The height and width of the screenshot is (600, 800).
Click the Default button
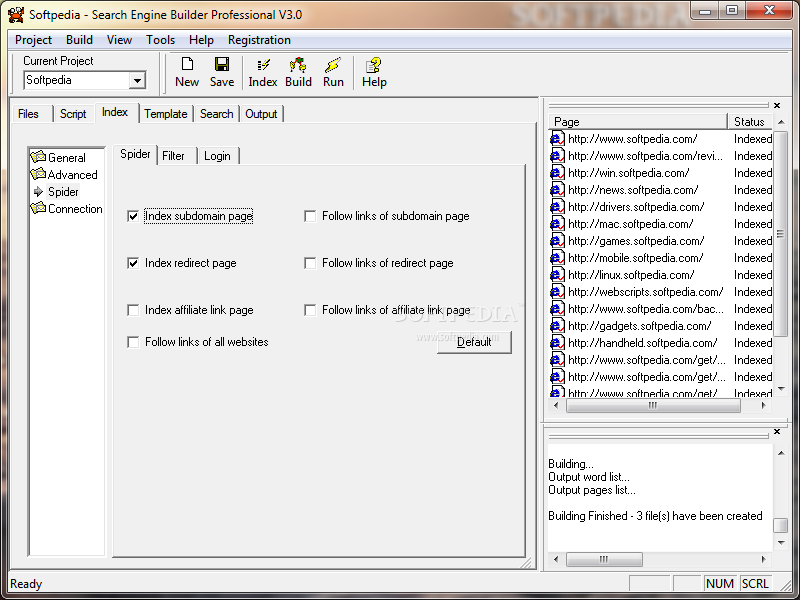[x=474, y=342]
